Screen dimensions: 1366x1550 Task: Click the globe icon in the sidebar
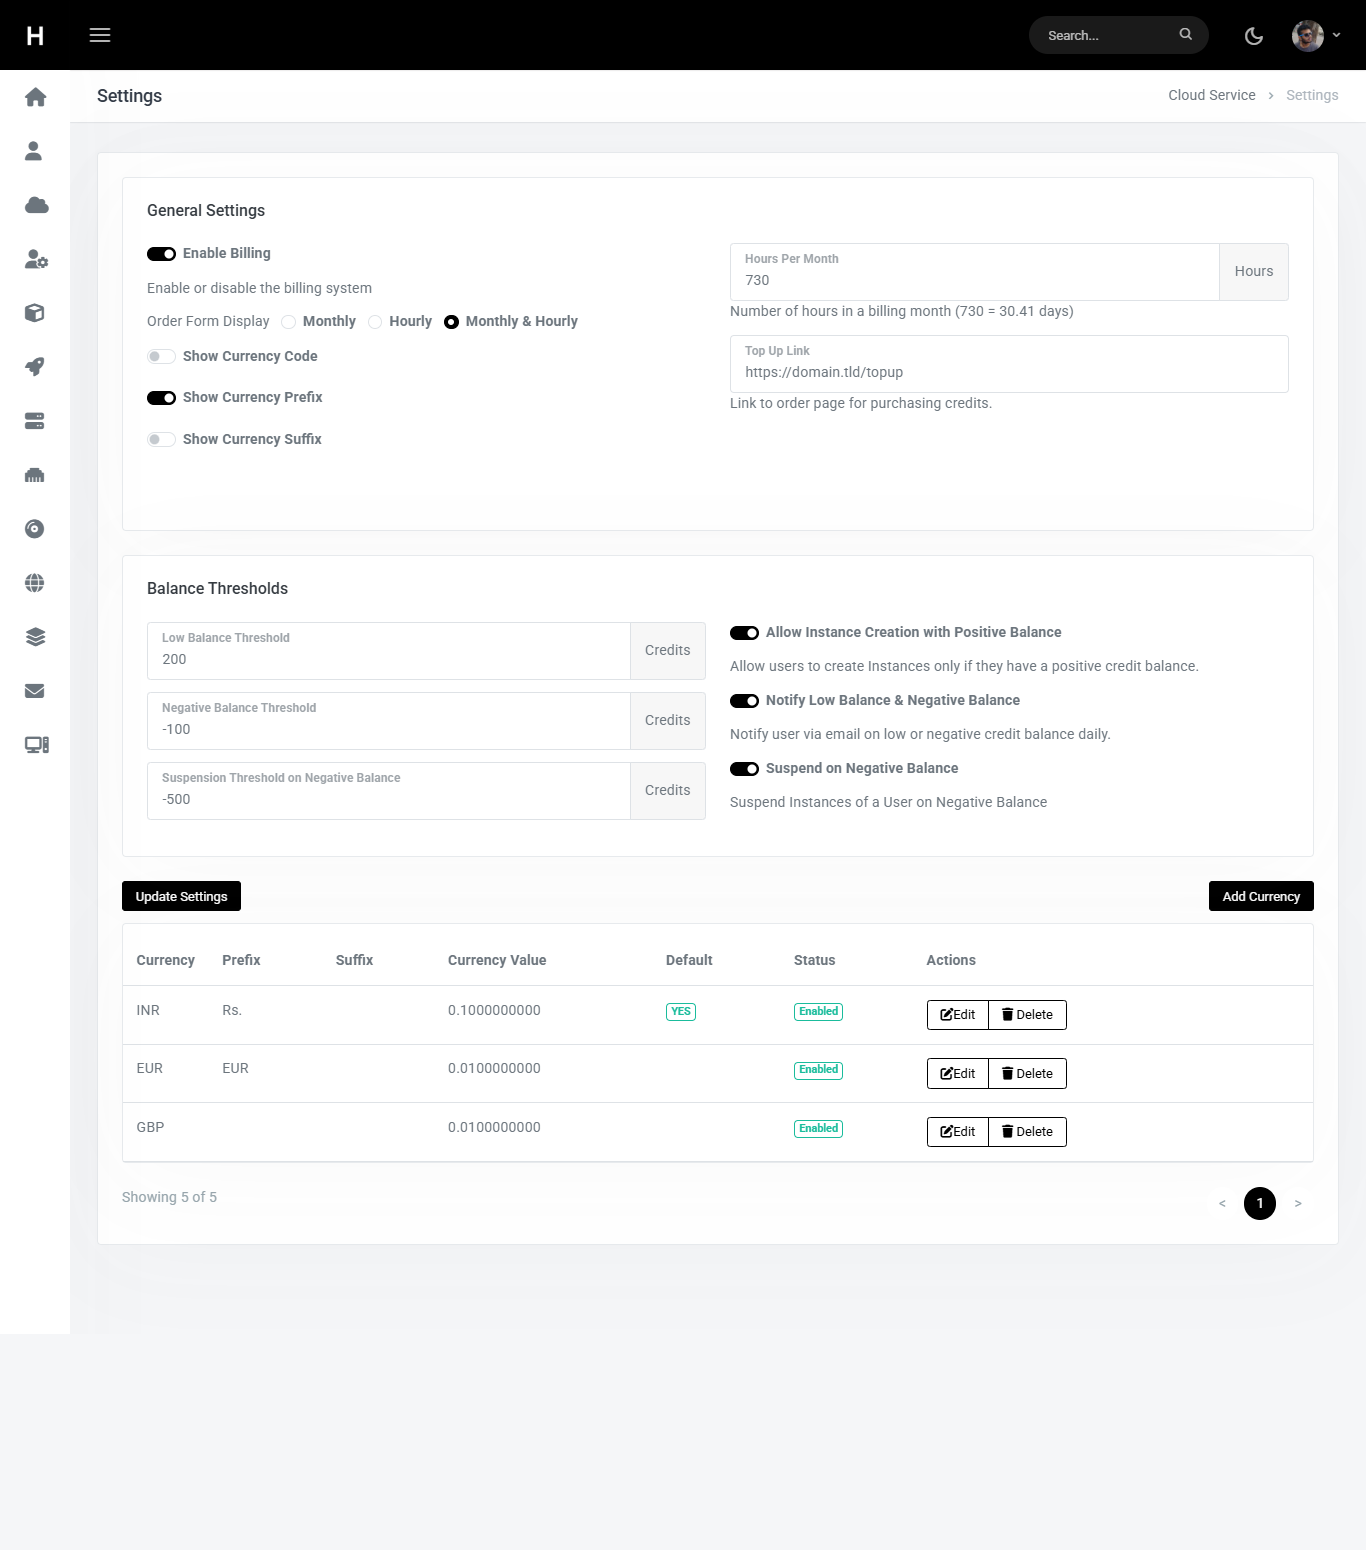click(x=35, y=583)
